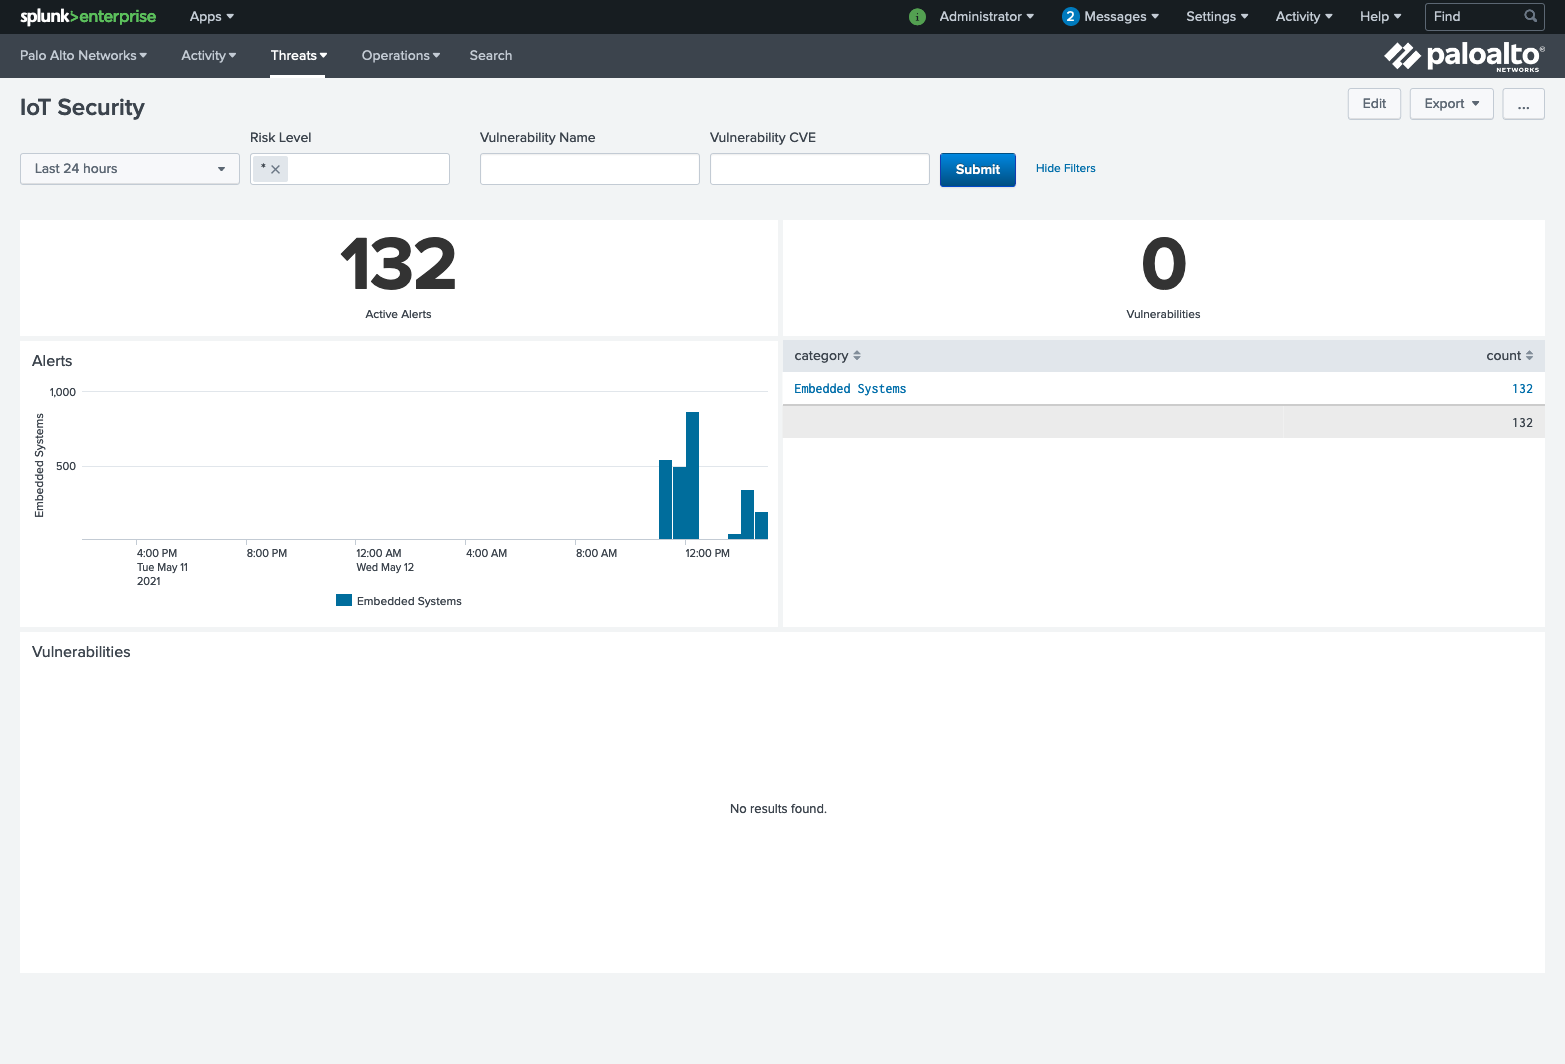
Task: Open the Help dropdown menu
Action: coord(1379,17)
